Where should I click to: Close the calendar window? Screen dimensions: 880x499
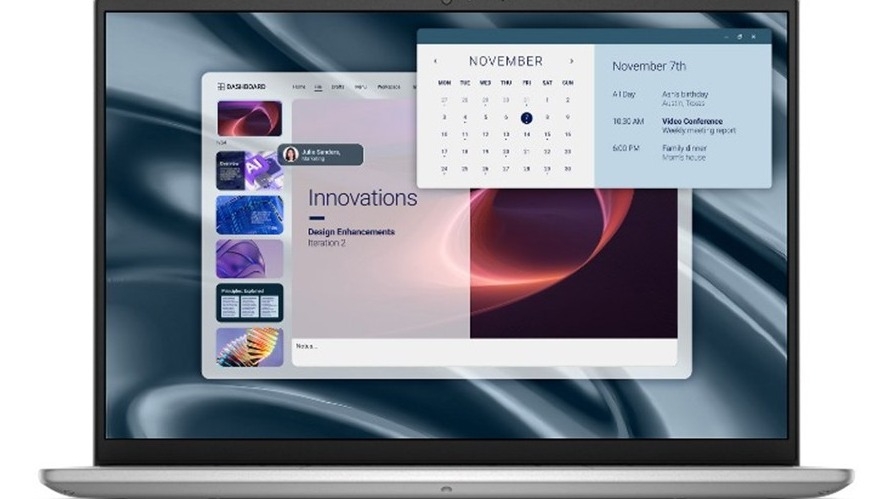click(x=753, y=36)
